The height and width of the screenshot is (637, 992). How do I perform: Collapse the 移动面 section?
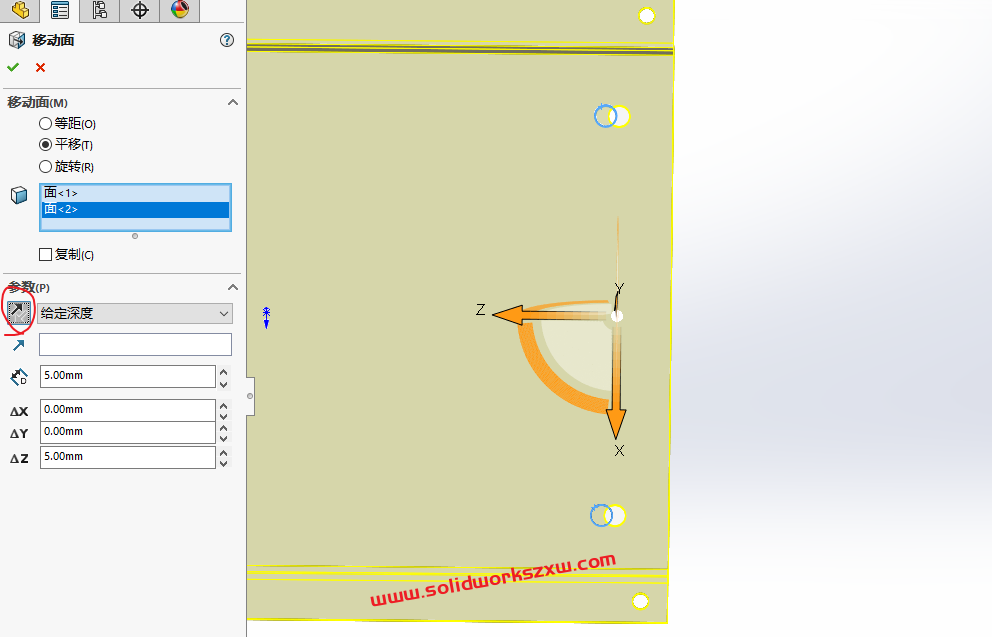pos(233,102)
